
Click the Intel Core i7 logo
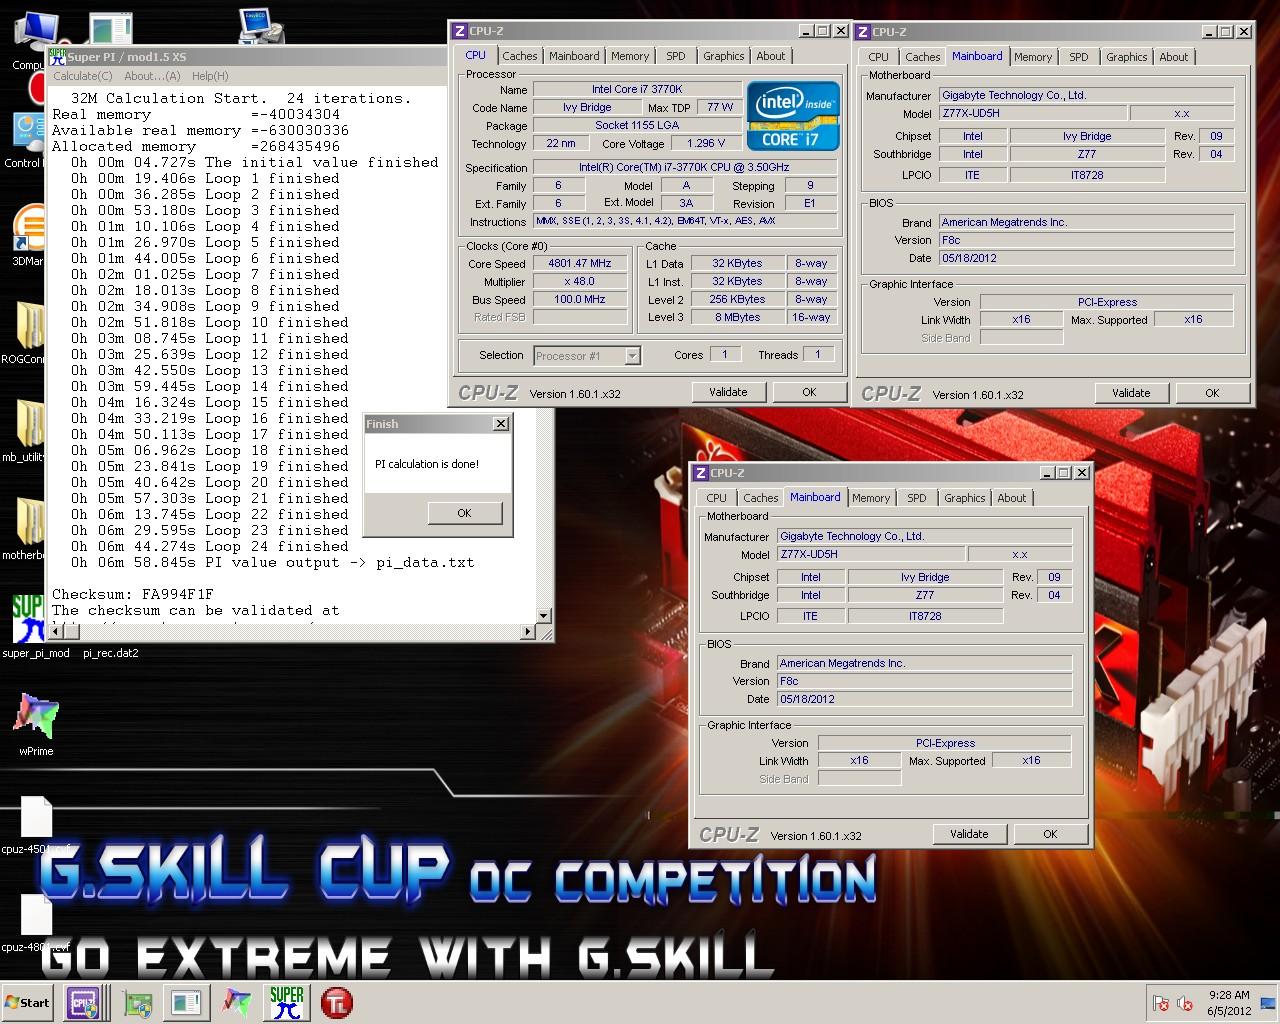coord(793,116)
